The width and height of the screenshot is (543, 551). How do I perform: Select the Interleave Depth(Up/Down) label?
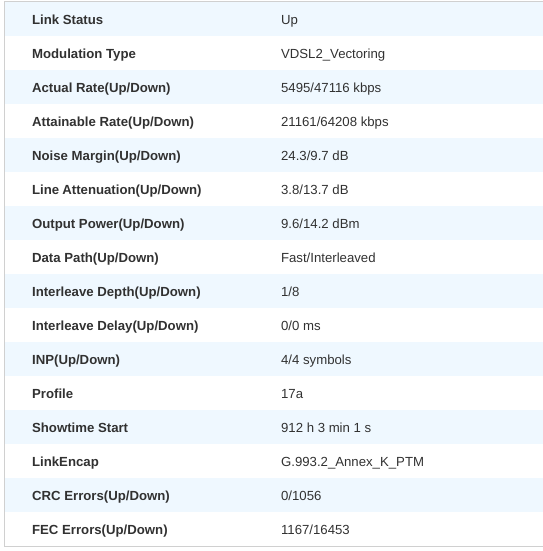[x=116, y=292]
